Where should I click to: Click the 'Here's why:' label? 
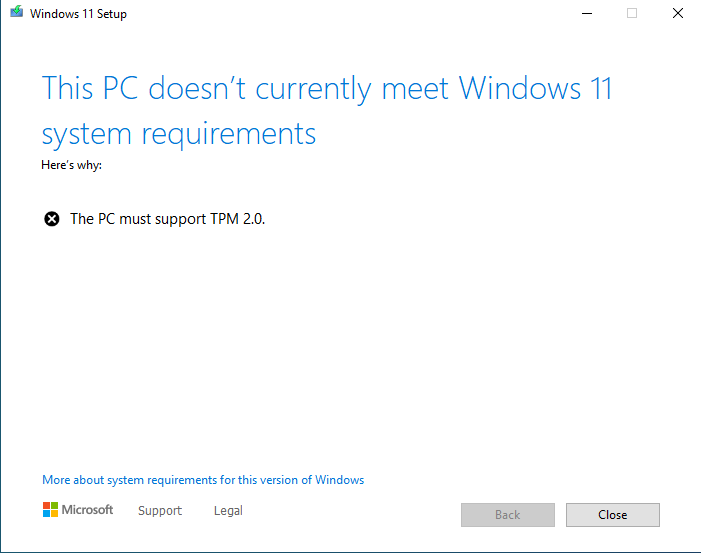(72, 165)
